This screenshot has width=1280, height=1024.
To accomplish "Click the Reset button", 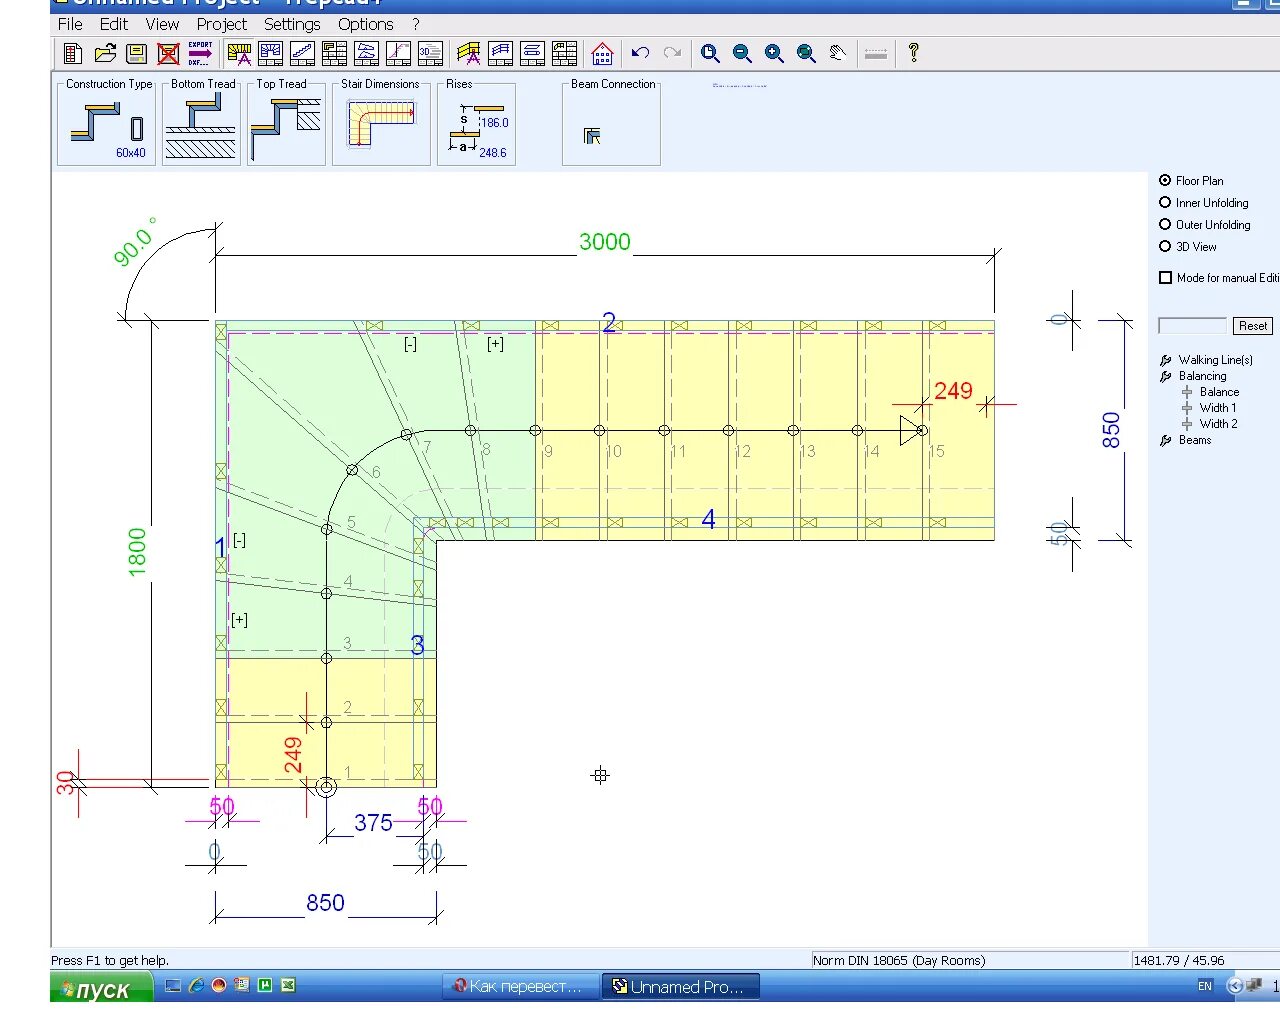I will [1253, 326].
